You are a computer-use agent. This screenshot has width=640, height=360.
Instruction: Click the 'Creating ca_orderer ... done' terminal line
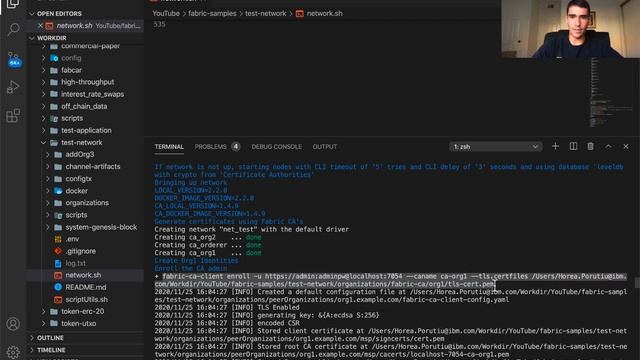[208, 245]
